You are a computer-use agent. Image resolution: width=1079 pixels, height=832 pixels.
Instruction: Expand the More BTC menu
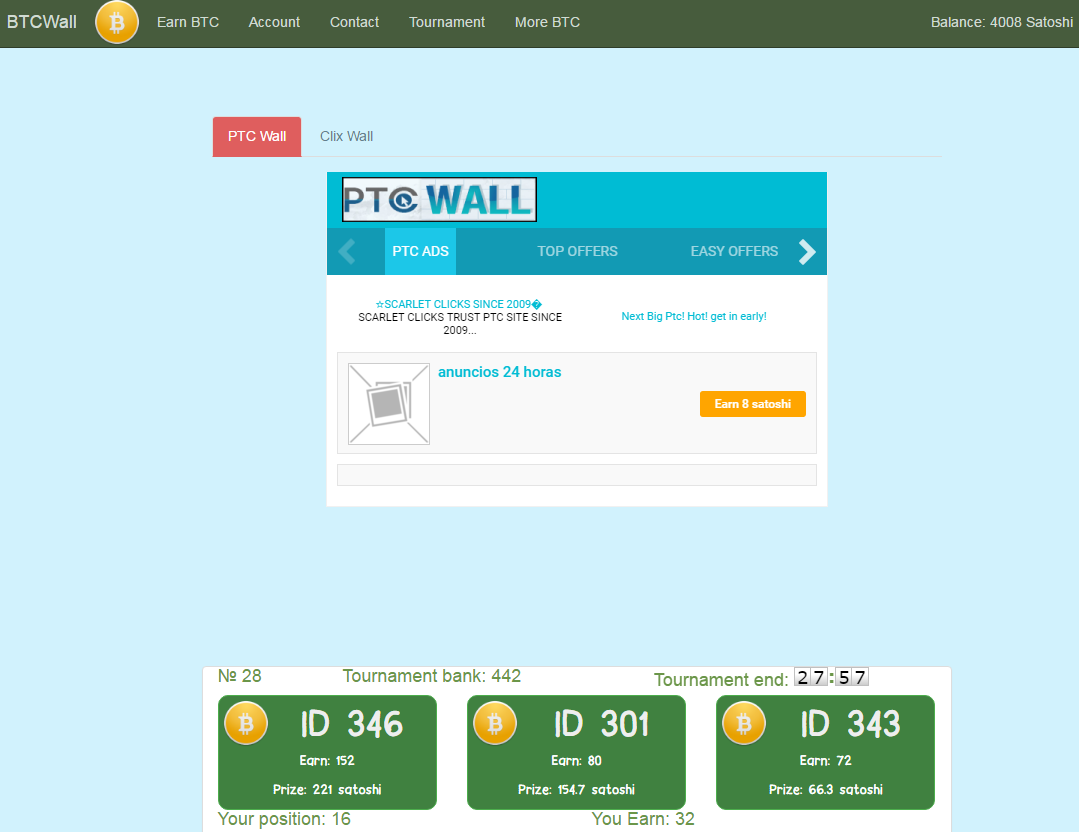(x=547, y=22)
